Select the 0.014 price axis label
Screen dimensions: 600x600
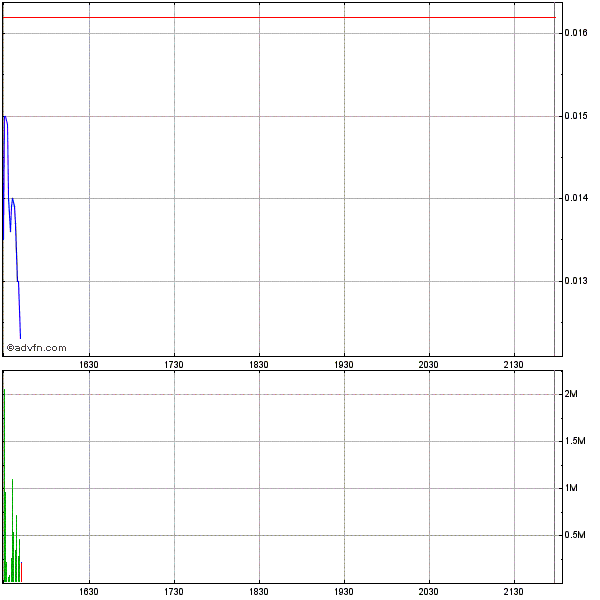click(576, 198)
